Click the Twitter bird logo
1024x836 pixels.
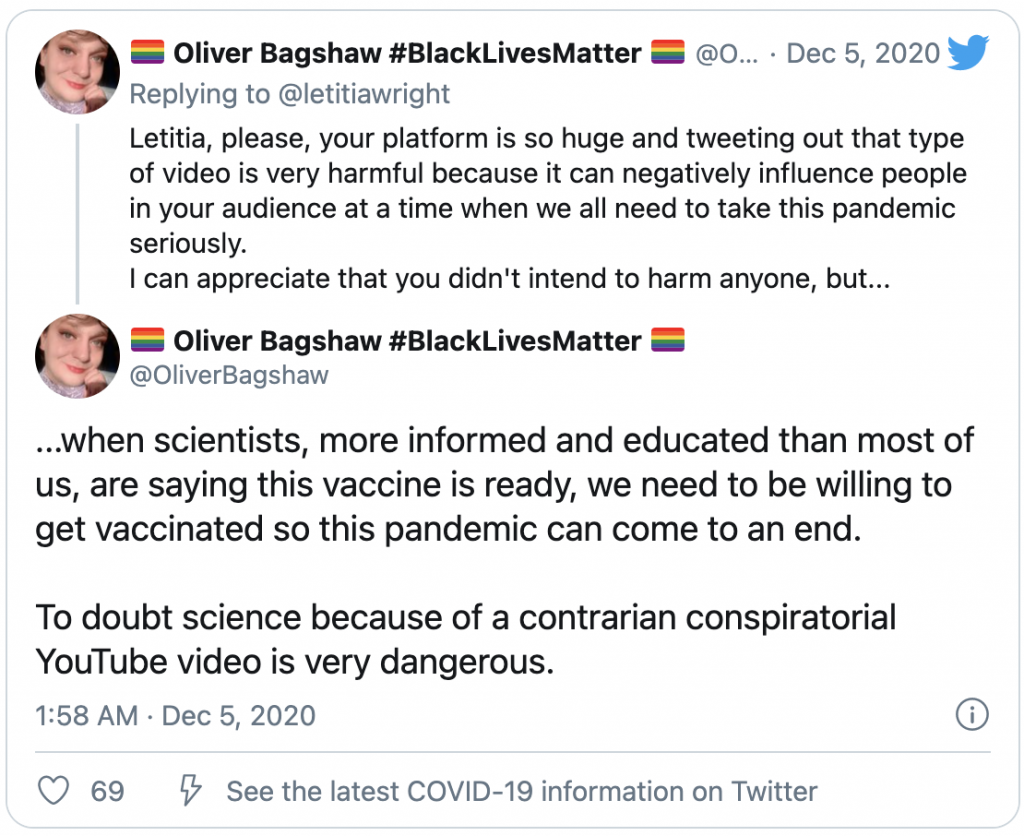[968, 54]
